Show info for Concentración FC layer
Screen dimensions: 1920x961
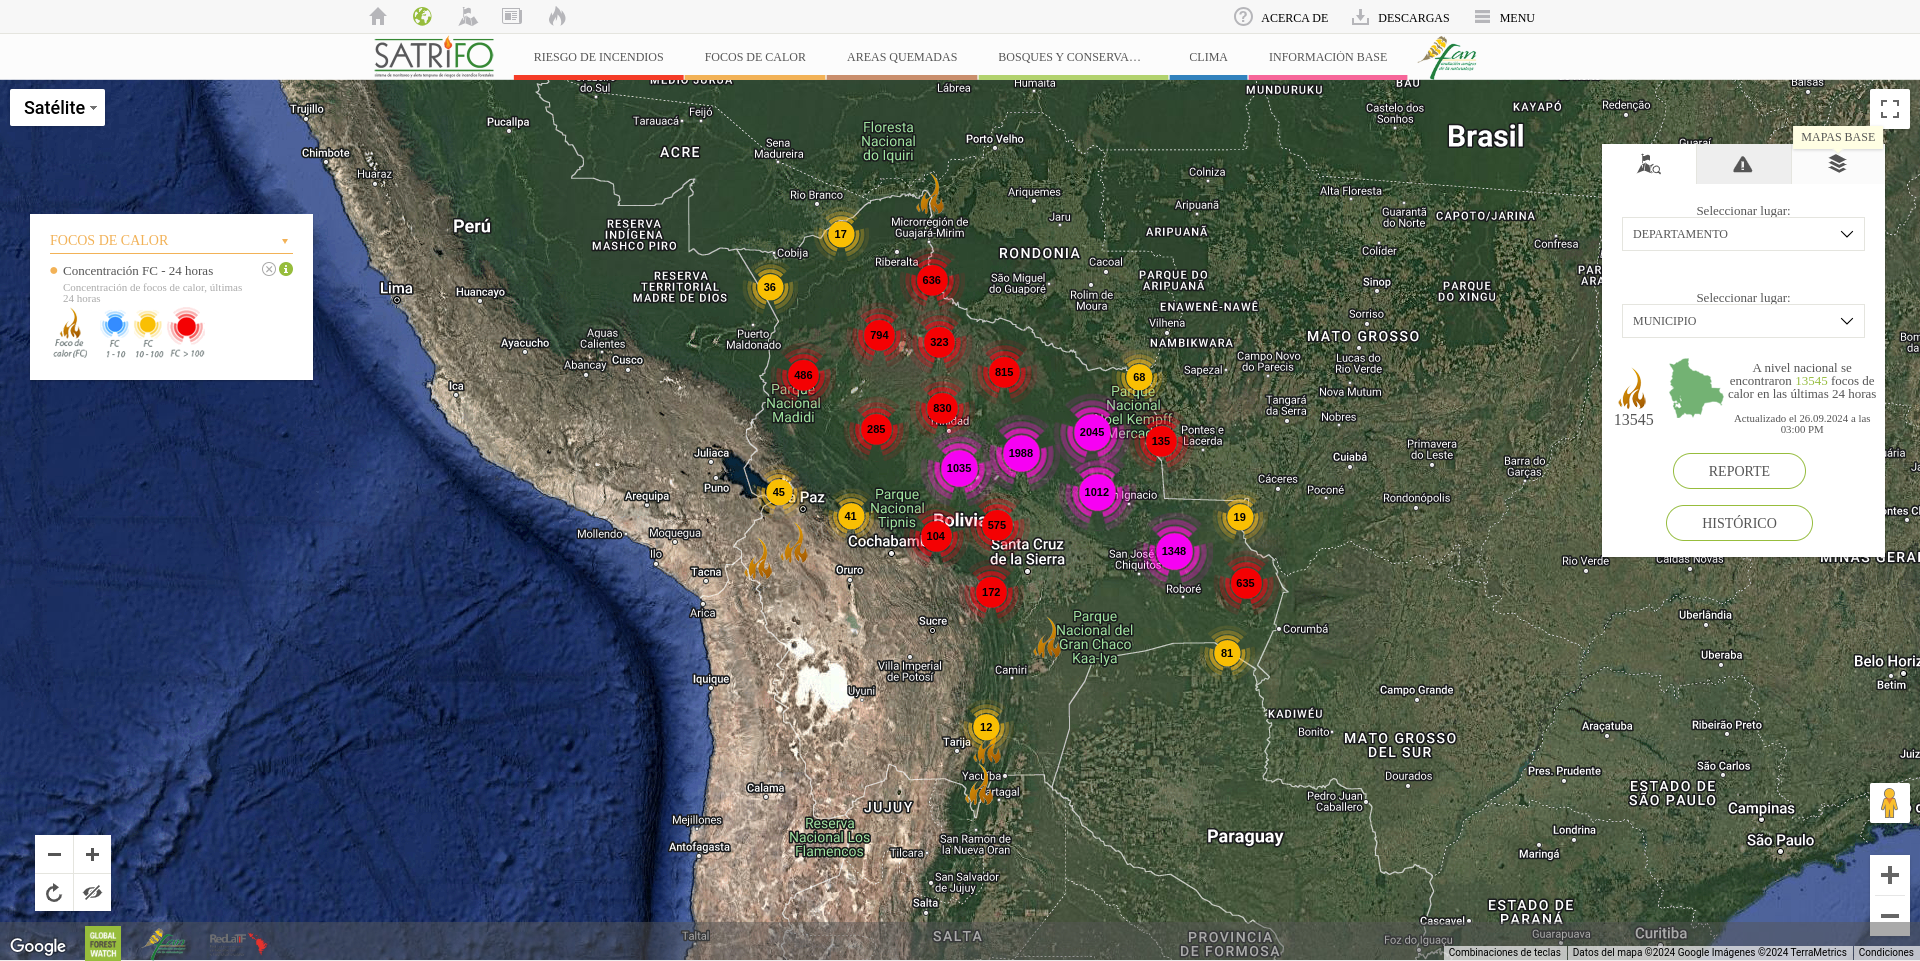(x=286, y=269)
